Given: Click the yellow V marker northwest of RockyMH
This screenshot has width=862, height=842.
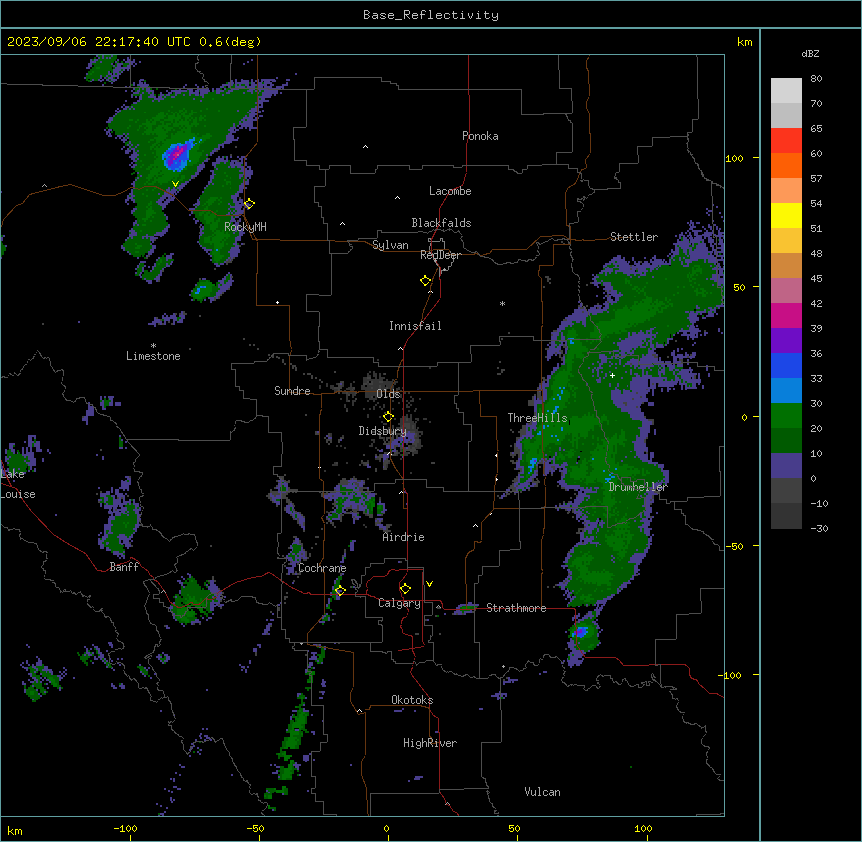Looking at the screenshot, I should 175,184.
